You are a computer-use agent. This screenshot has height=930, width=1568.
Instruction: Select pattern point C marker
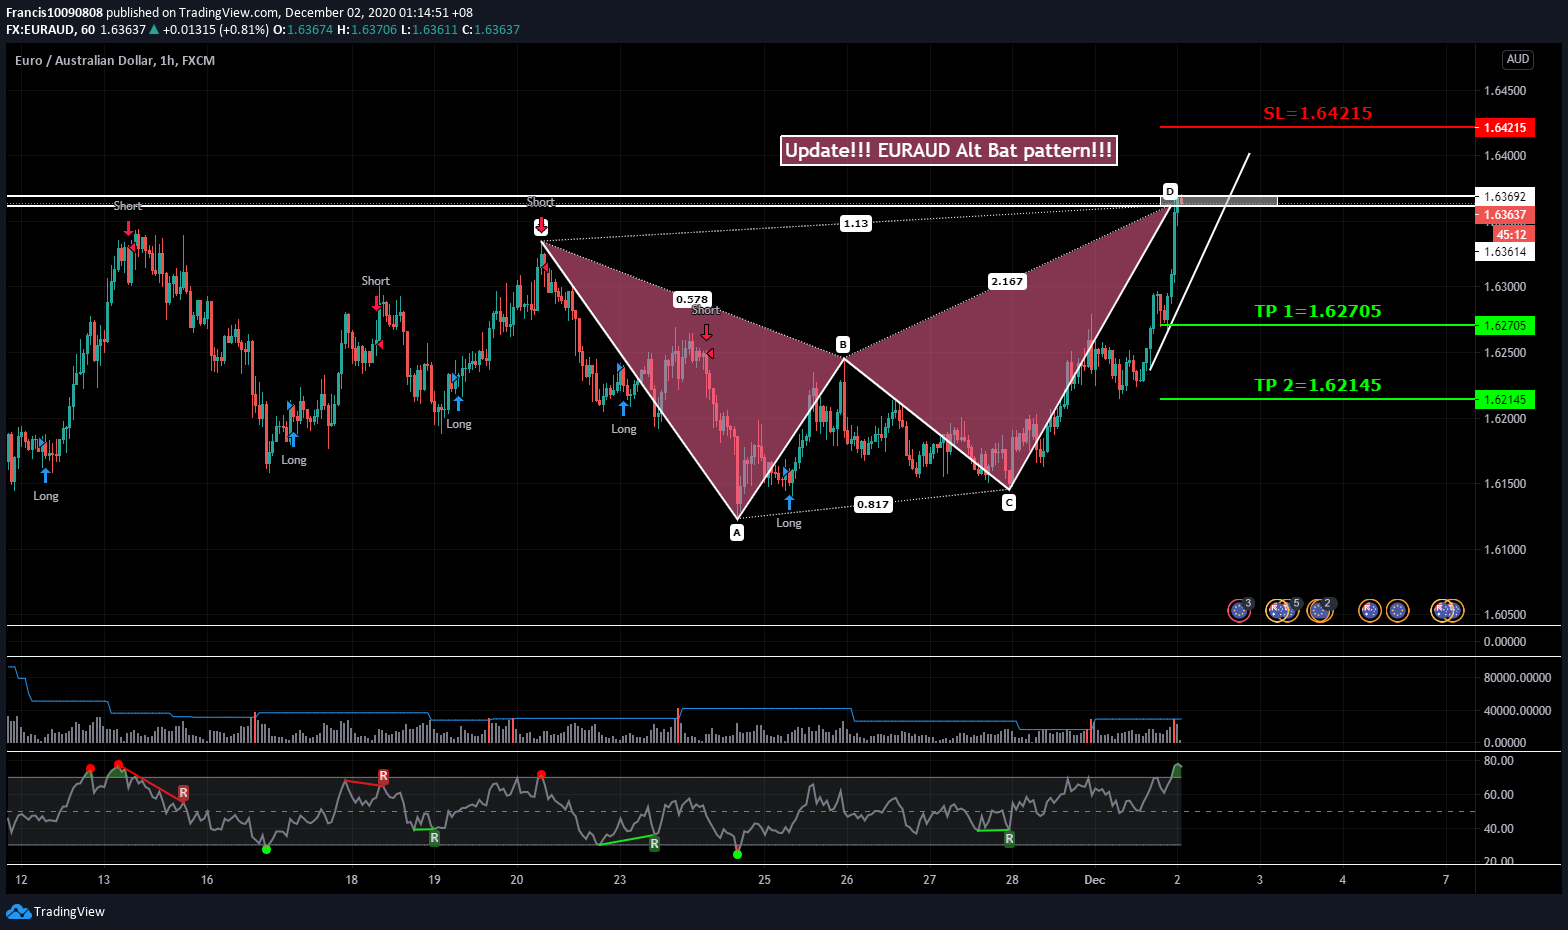pos(1009,502)
